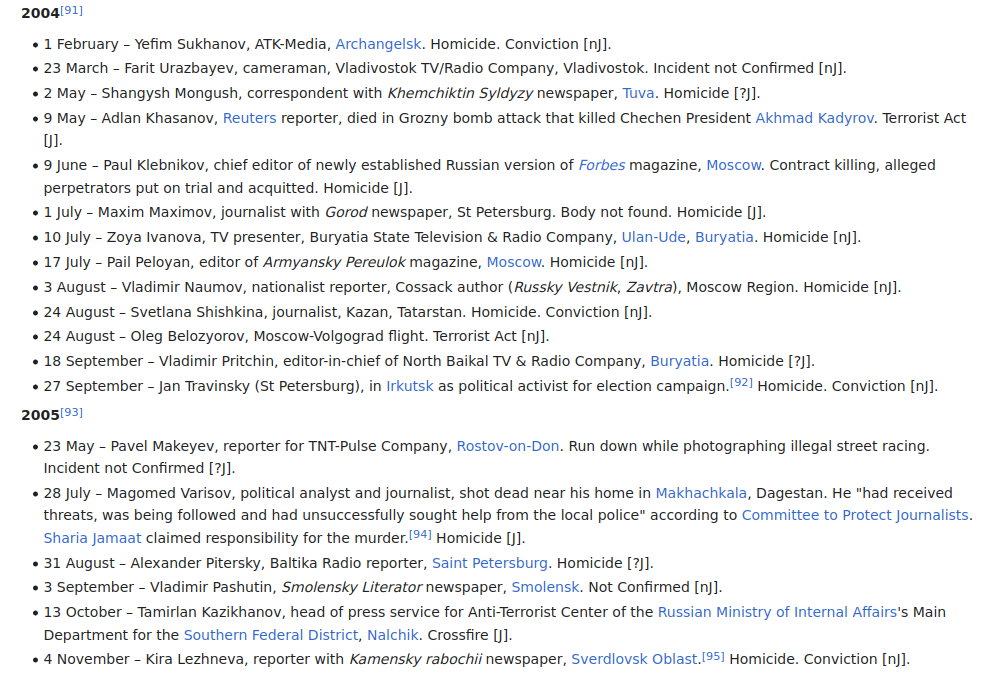Click citation [95] after Sverdlovsk Oblast
1001x681 pixels.
pyautogui.click(x=713, y=655)
